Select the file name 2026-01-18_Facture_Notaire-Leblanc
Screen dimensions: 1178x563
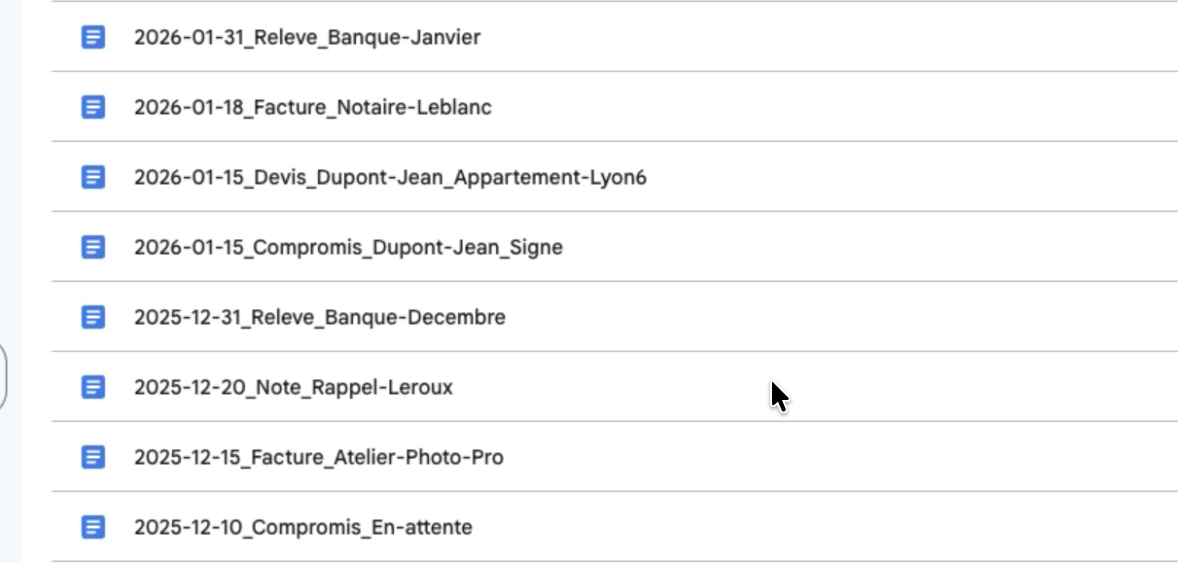tap(313, 107)
